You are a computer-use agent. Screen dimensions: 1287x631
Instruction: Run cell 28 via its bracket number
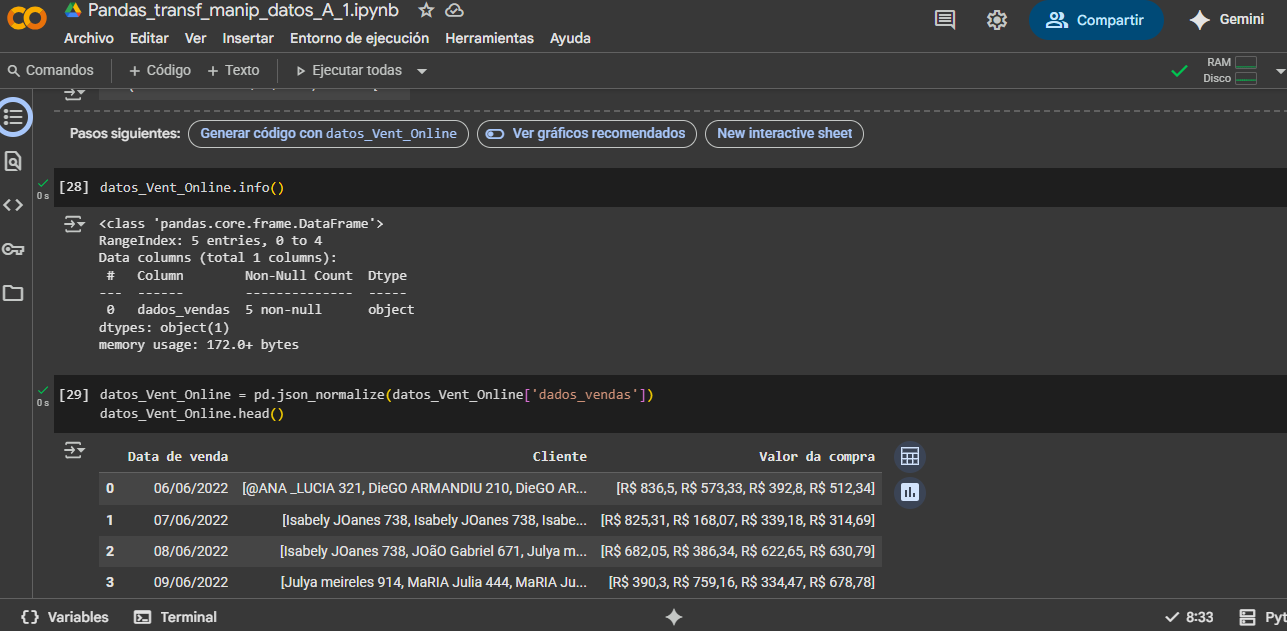tap(74, 187)
